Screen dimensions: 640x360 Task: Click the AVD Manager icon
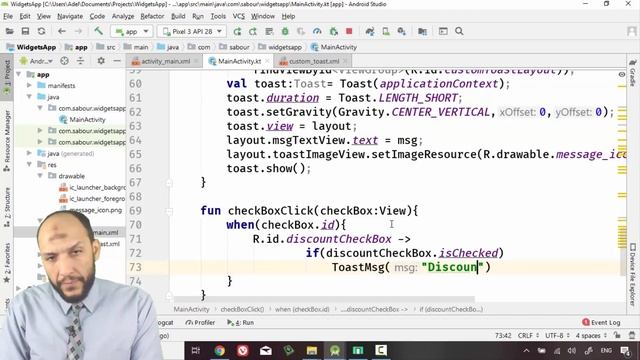point(386,31)
